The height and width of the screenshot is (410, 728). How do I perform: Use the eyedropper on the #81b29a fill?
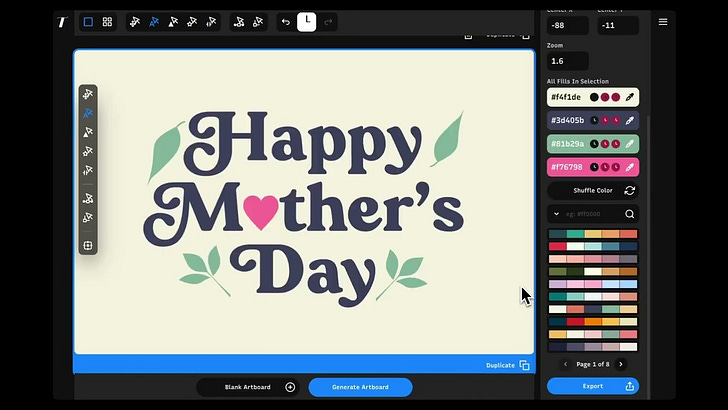pos(630,144)
